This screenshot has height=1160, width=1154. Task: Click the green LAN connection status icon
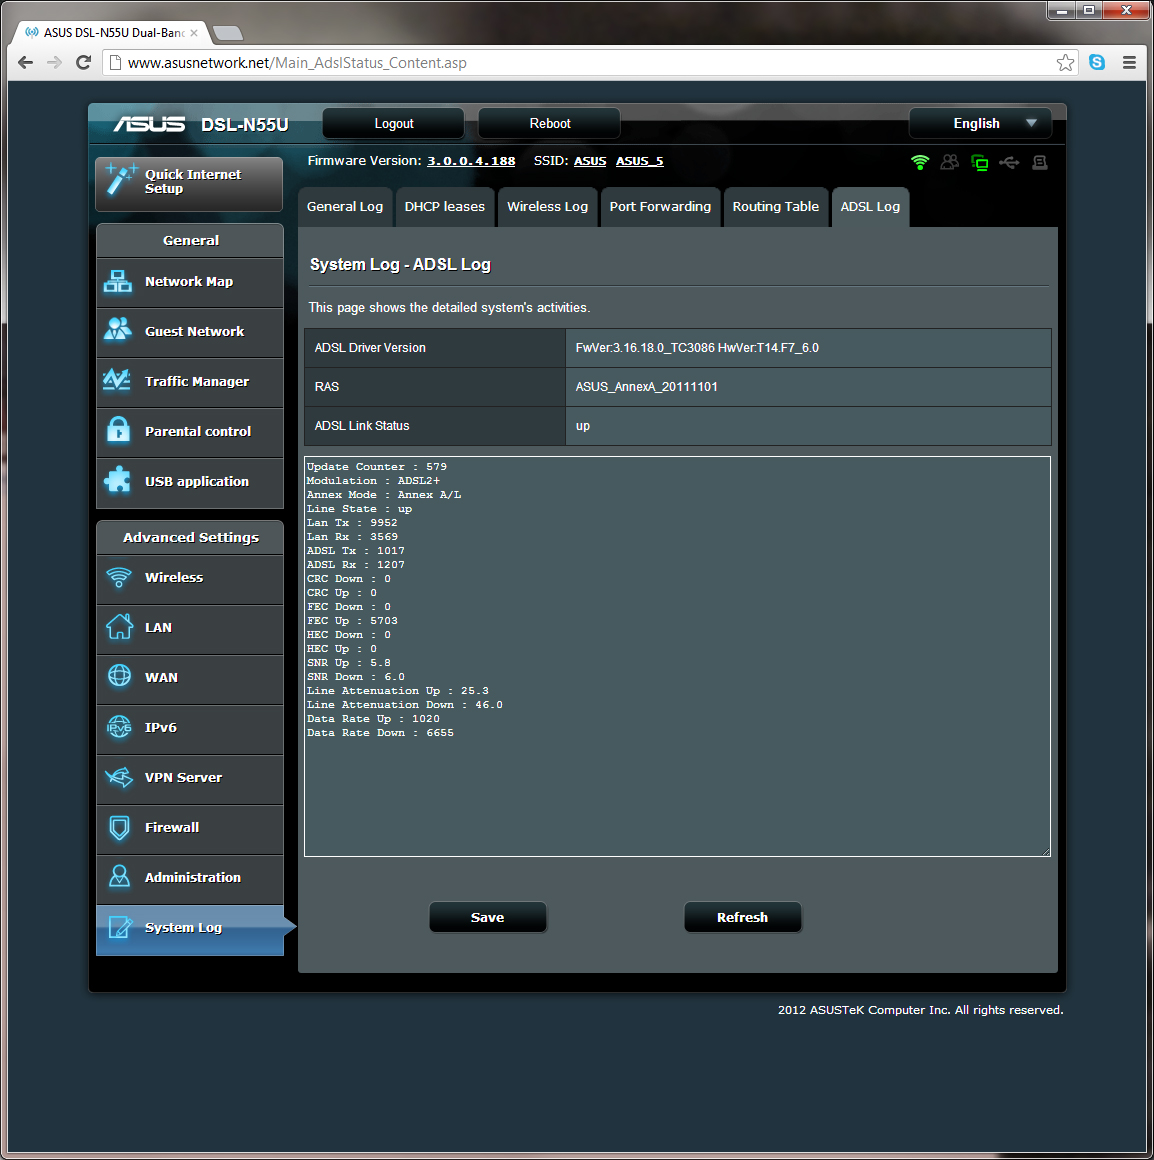[x=979, y=163]
